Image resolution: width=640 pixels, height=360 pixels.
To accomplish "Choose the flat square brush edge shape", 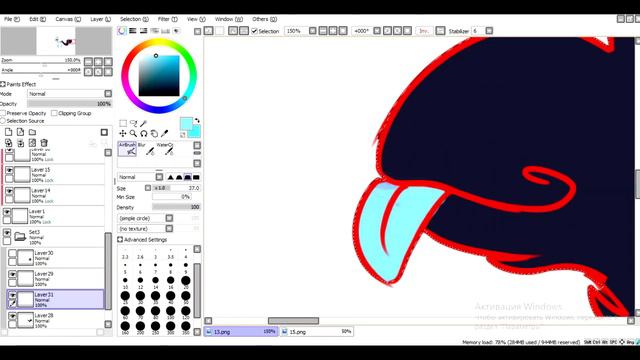I will (196, 177).
